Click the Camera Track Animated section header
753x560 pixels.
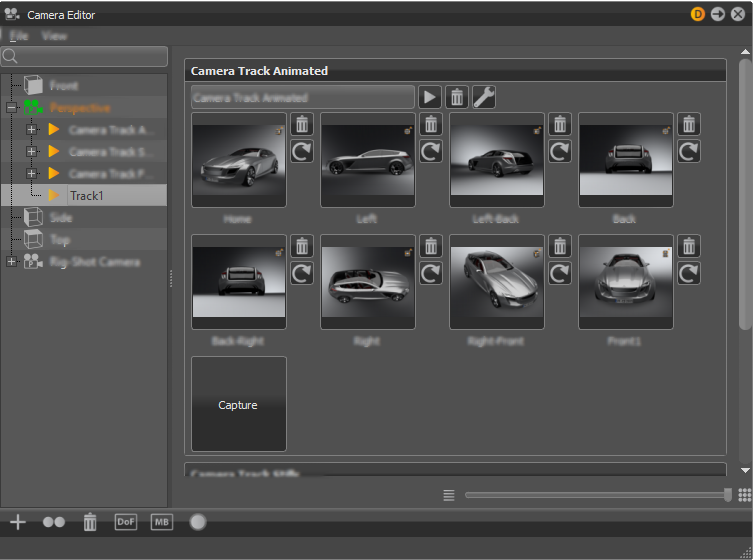pos(455,71)
